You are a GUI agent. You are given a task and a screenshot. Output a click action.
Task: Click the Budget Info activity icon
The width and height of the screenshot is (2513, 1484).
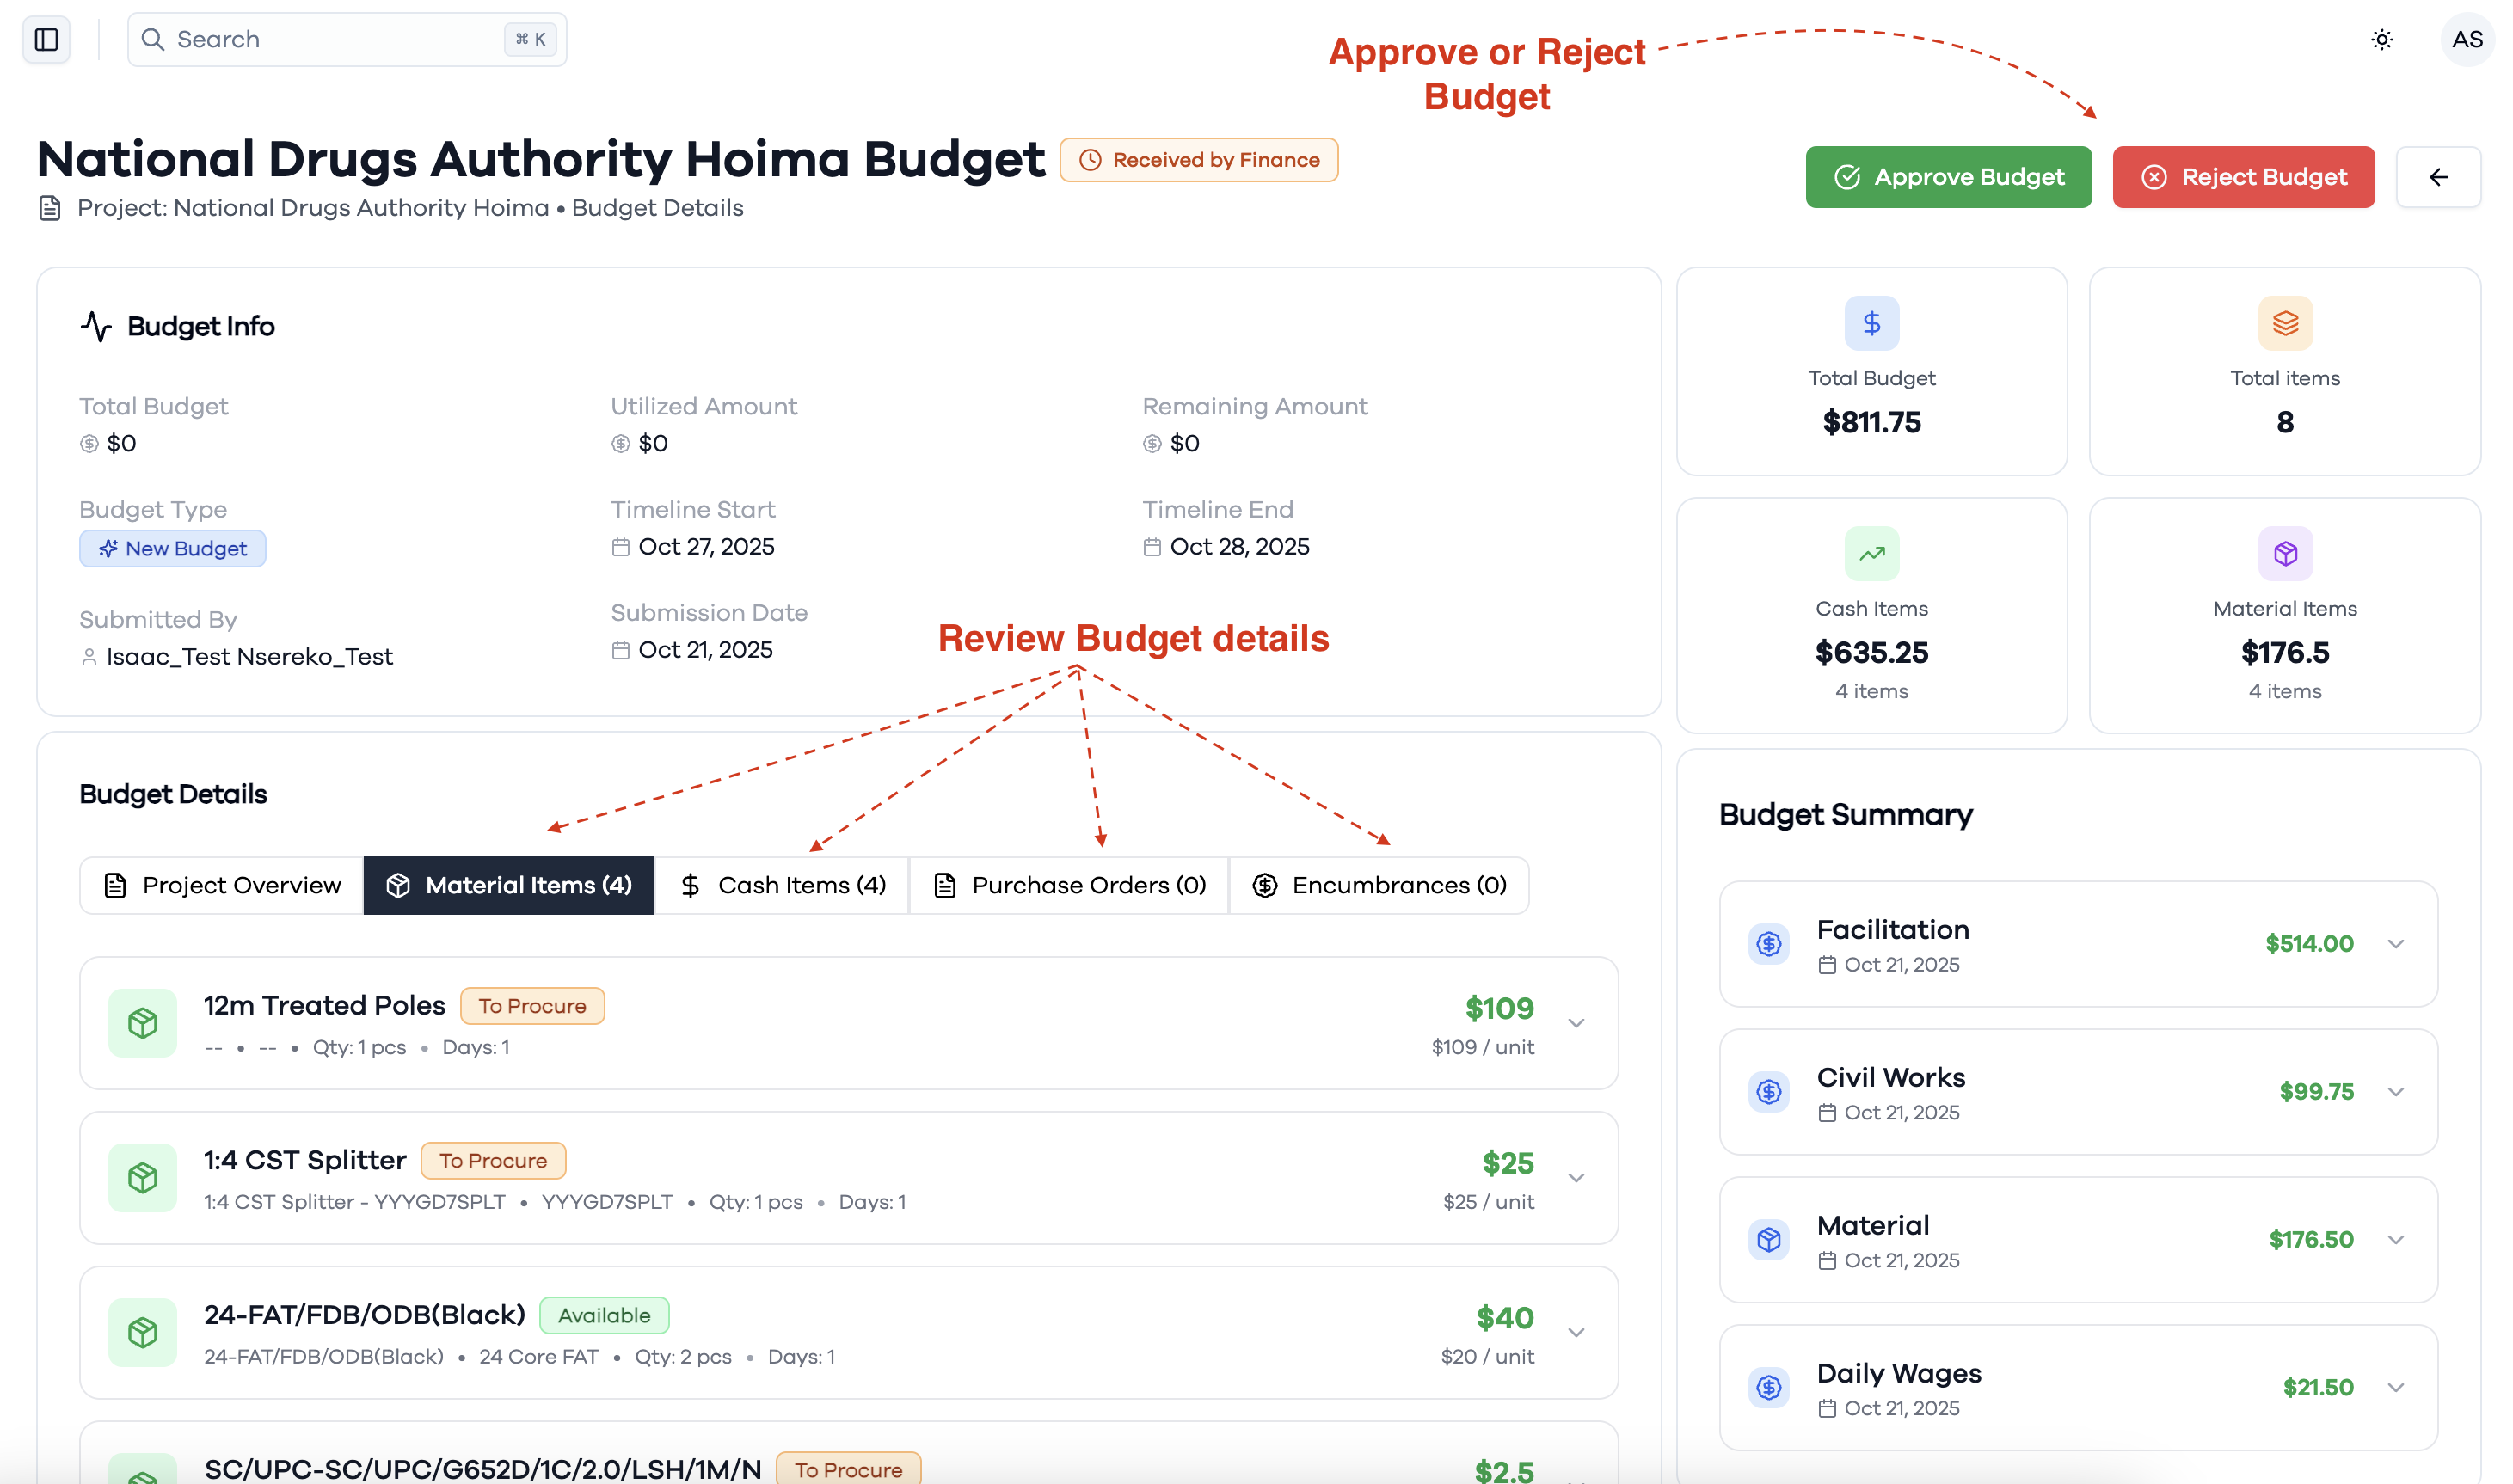point(96,326)
